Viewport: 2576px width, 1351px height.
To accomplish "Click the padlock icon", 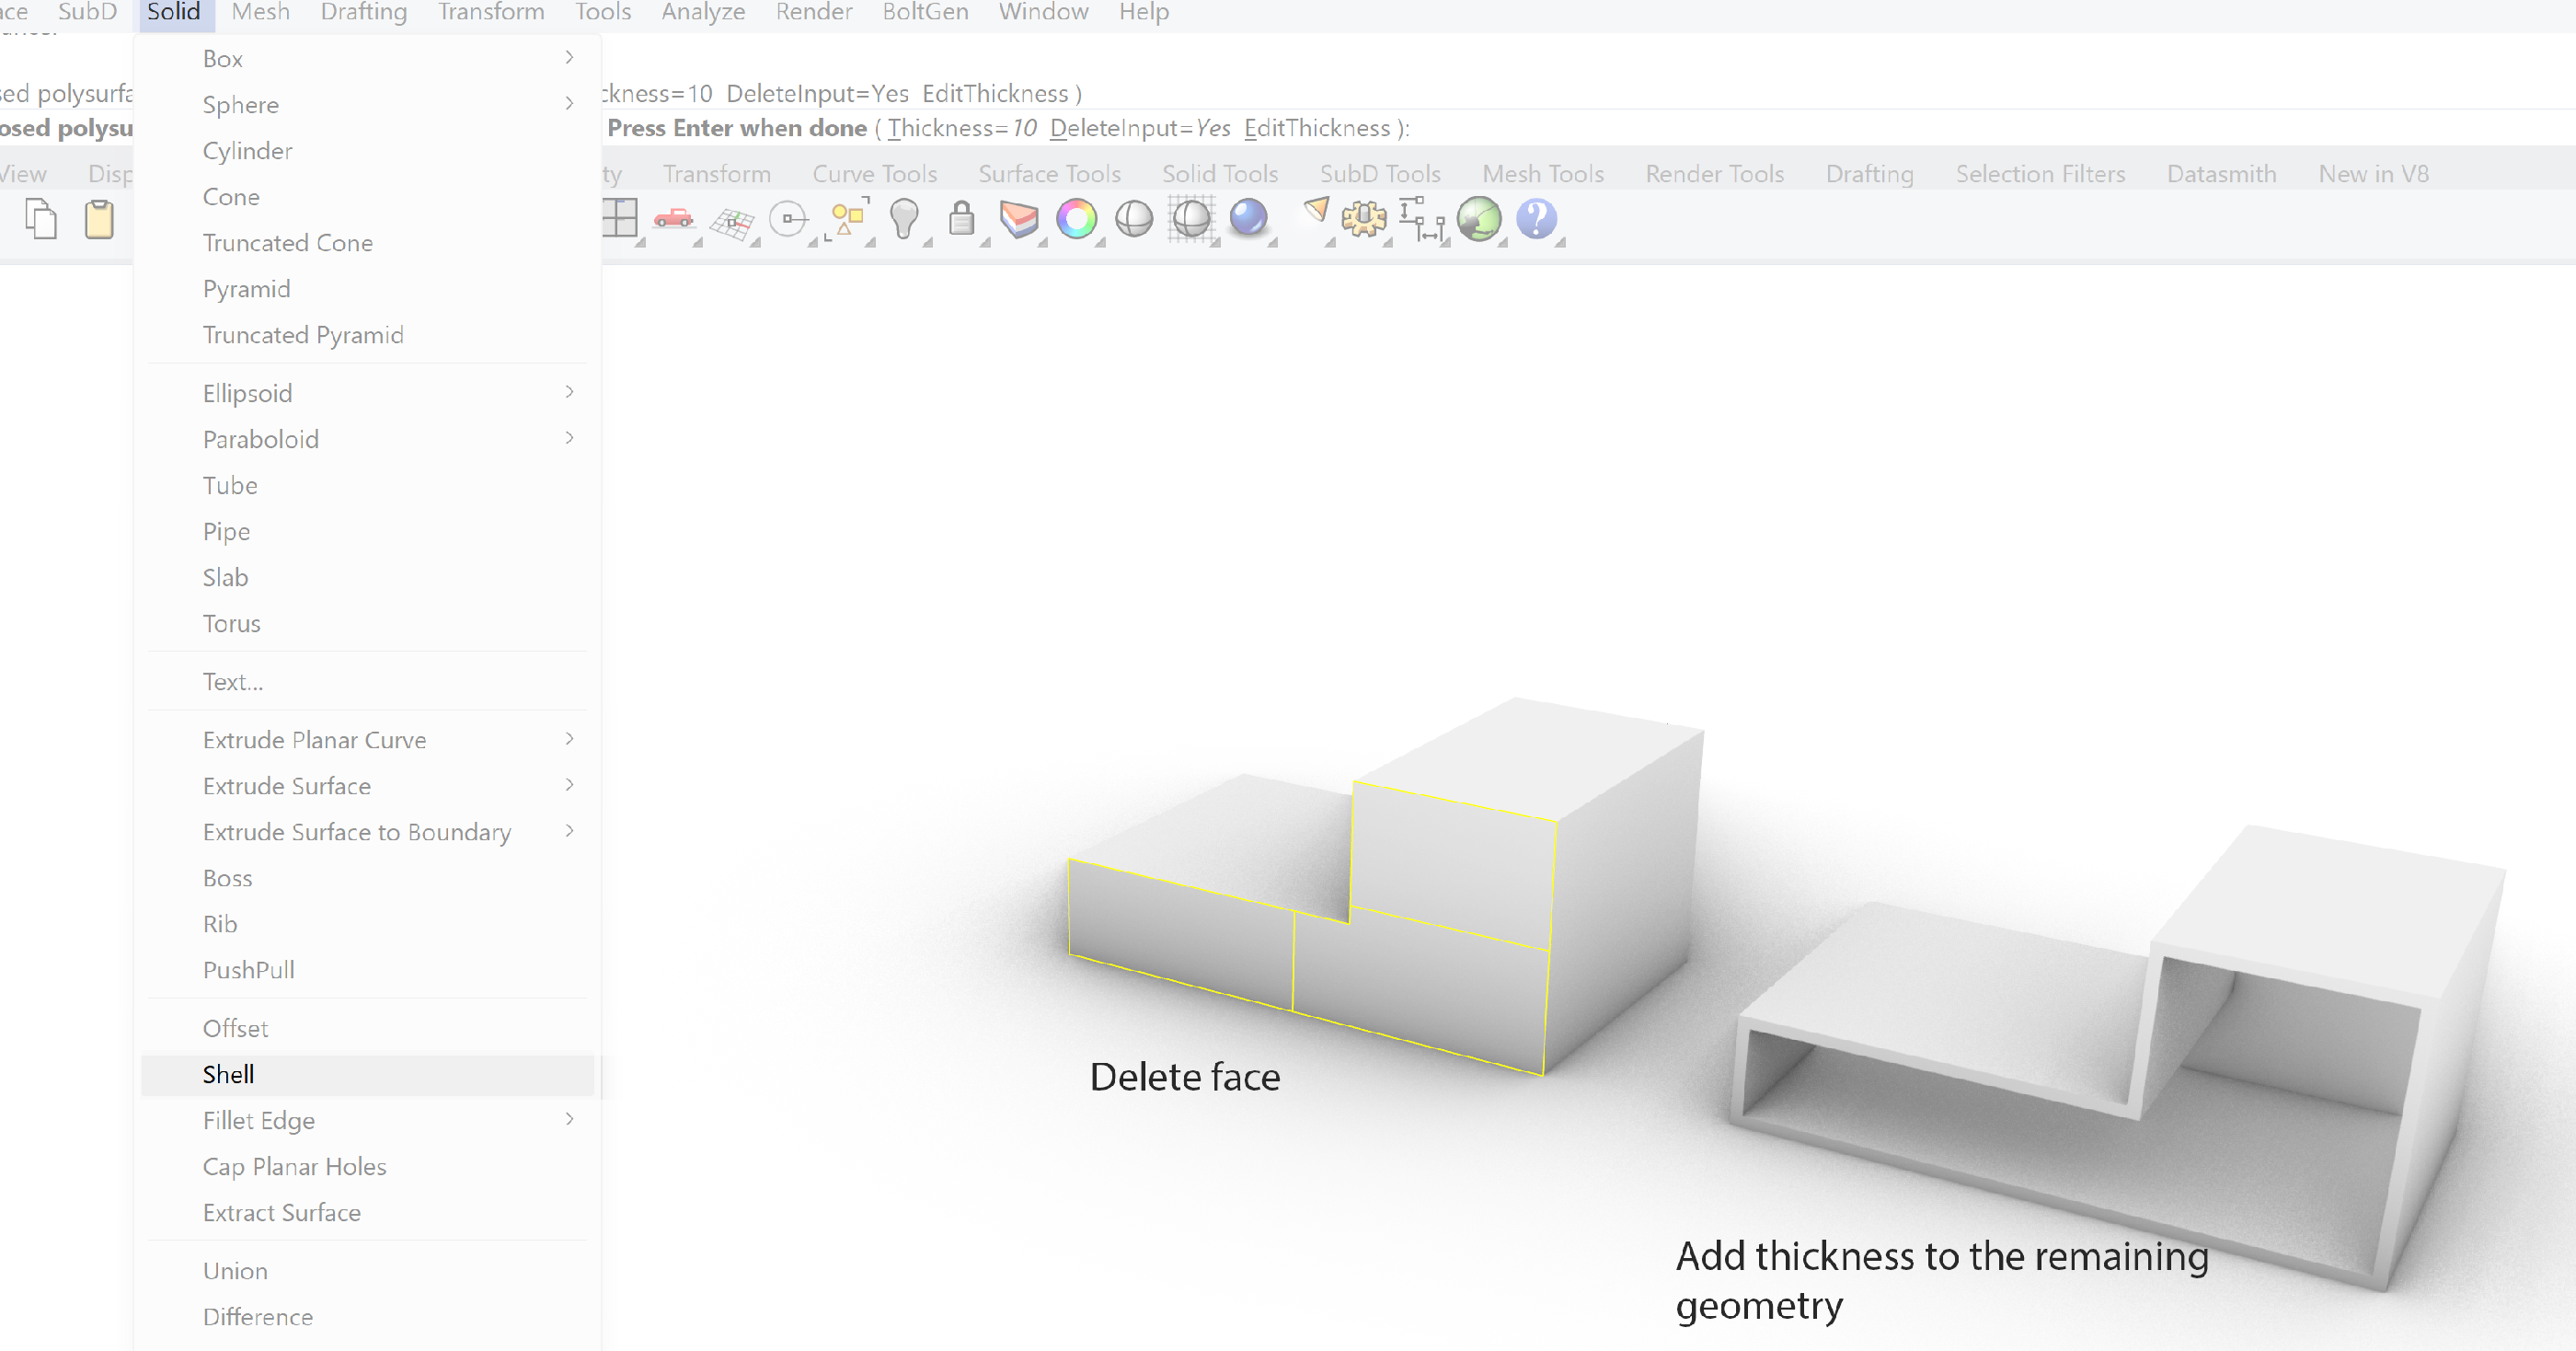I will point(961,218).
